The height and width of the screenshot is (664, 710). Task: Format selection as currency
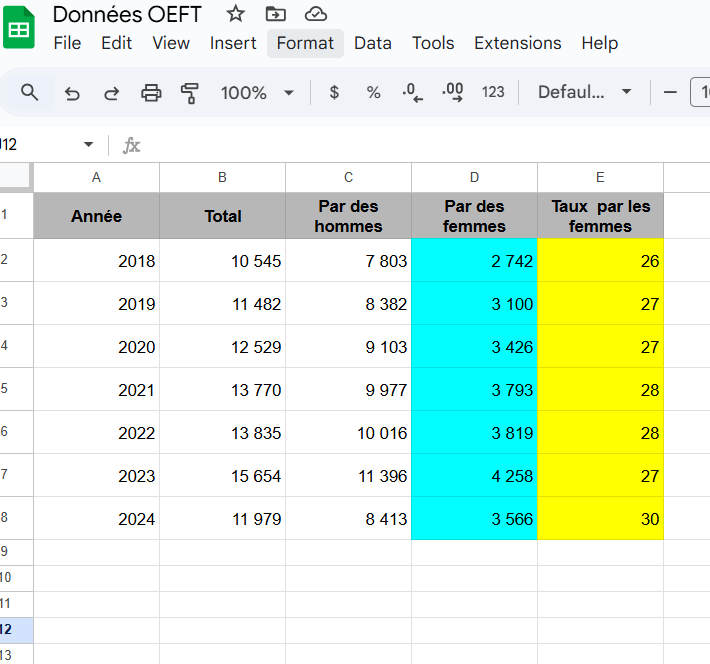click(x=334, y=93)
